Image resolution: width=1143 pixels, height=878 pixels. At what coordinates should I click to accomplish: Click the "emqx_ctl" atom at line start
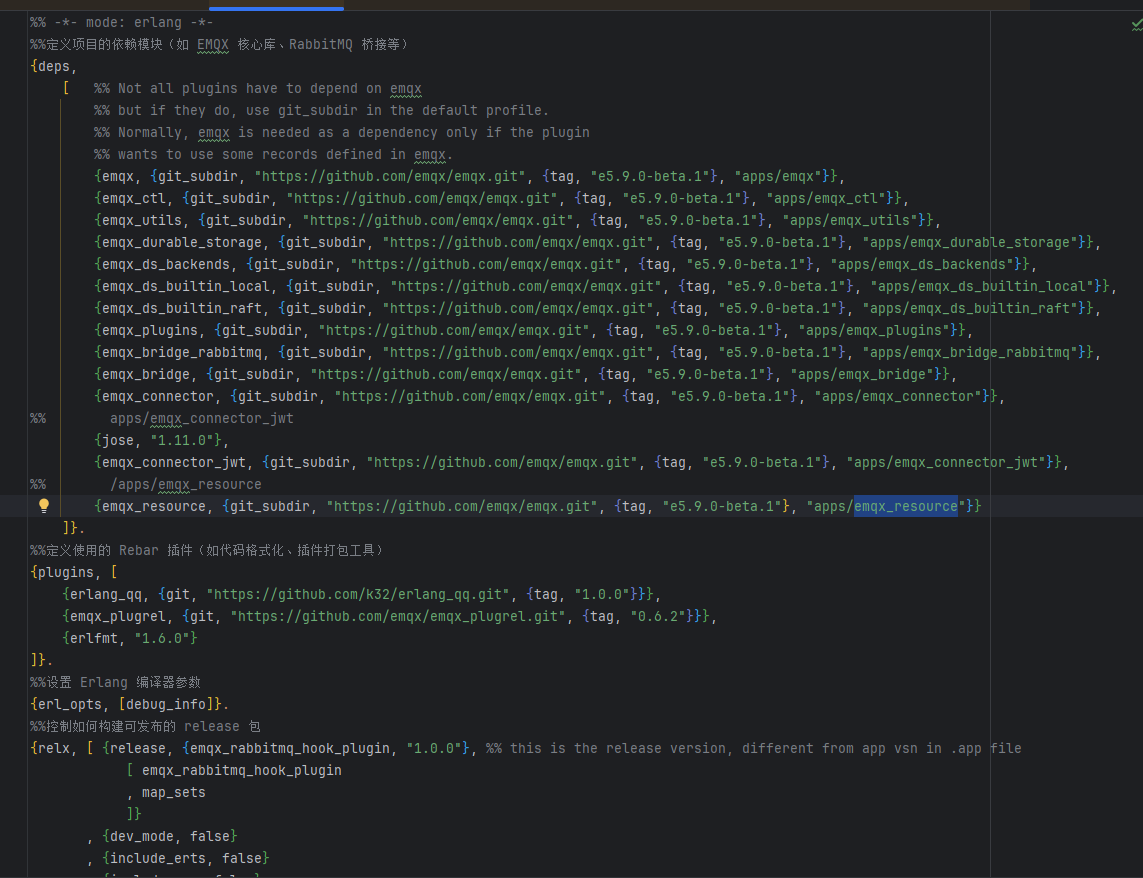point(134,198)
